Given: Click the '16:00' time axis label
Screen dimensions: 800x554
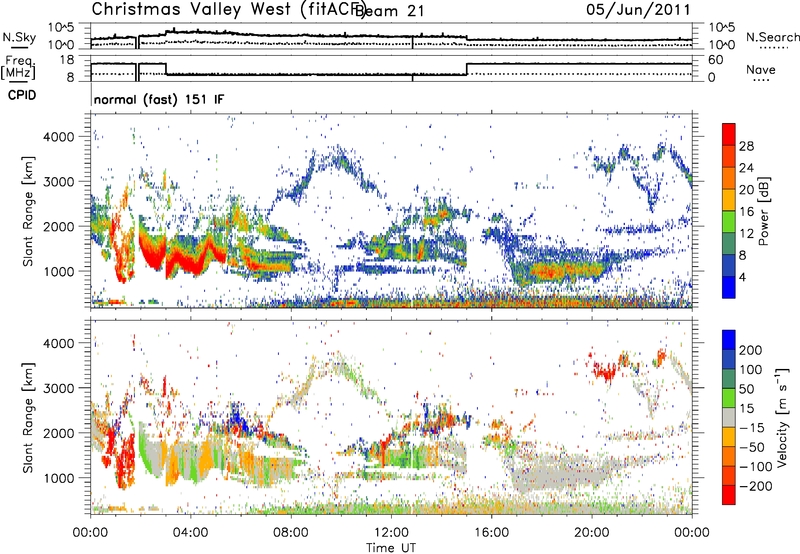Looking at the screenshot, I should click(491, 533).
